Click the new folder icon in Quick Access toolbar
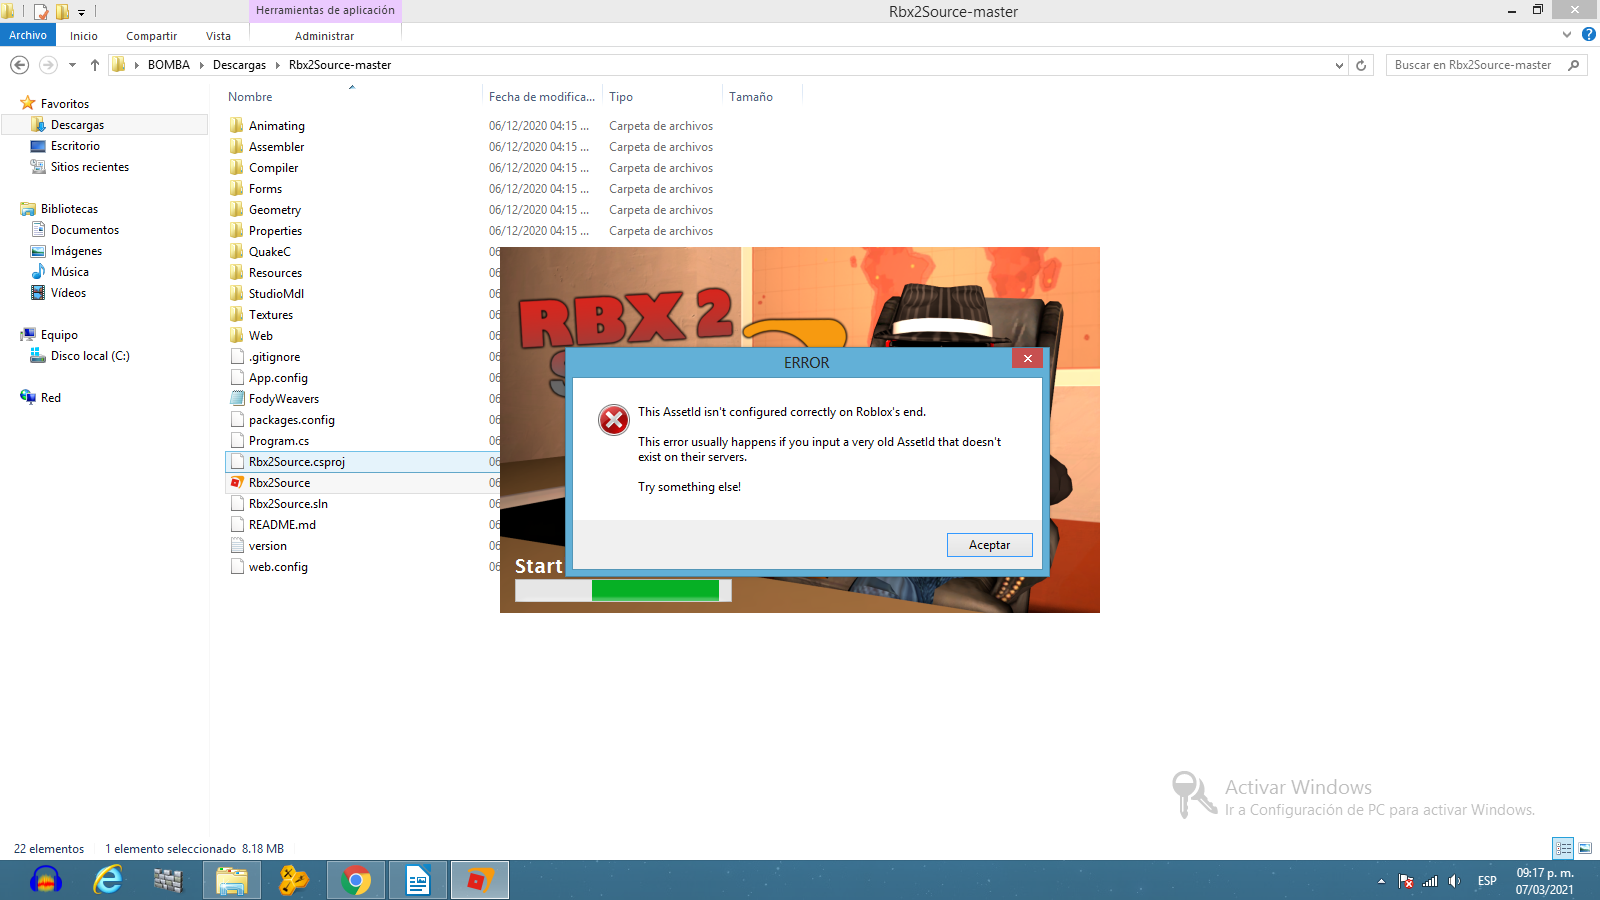The width and height of the screenshot is (1600, 900). [60, 11]
